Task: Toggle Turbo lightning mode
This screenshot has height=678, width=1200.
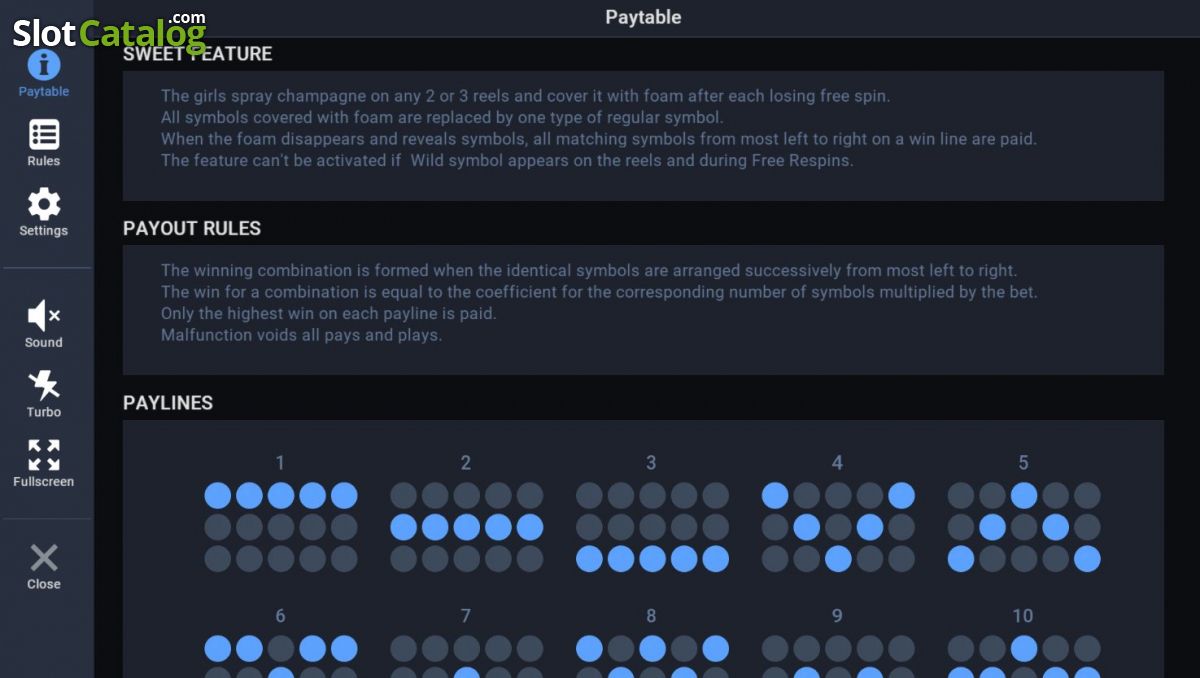Action: click(44, 385)
